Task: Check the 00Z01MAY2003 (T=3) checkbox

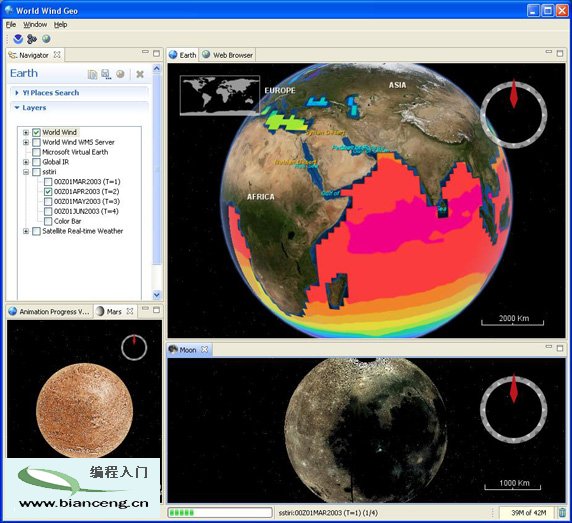Action: click(48, 201)
